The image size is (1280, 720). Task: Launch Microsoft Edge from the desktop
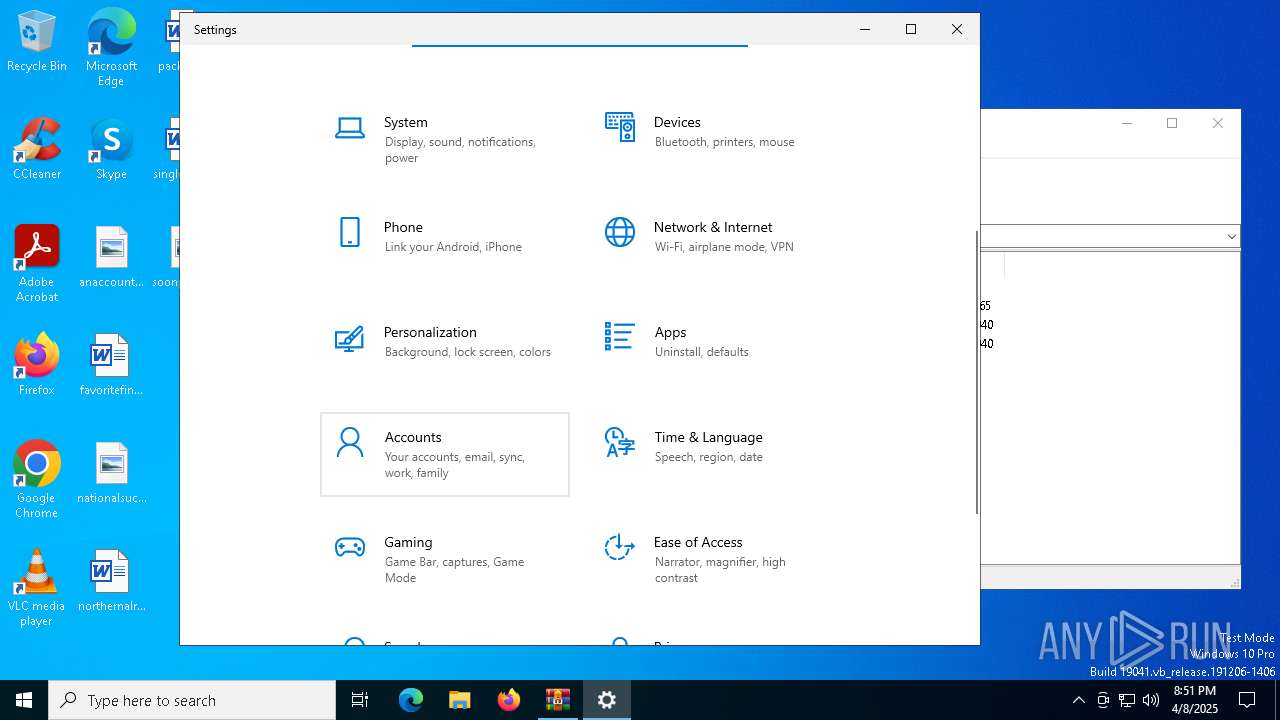[x=111, y=48]
